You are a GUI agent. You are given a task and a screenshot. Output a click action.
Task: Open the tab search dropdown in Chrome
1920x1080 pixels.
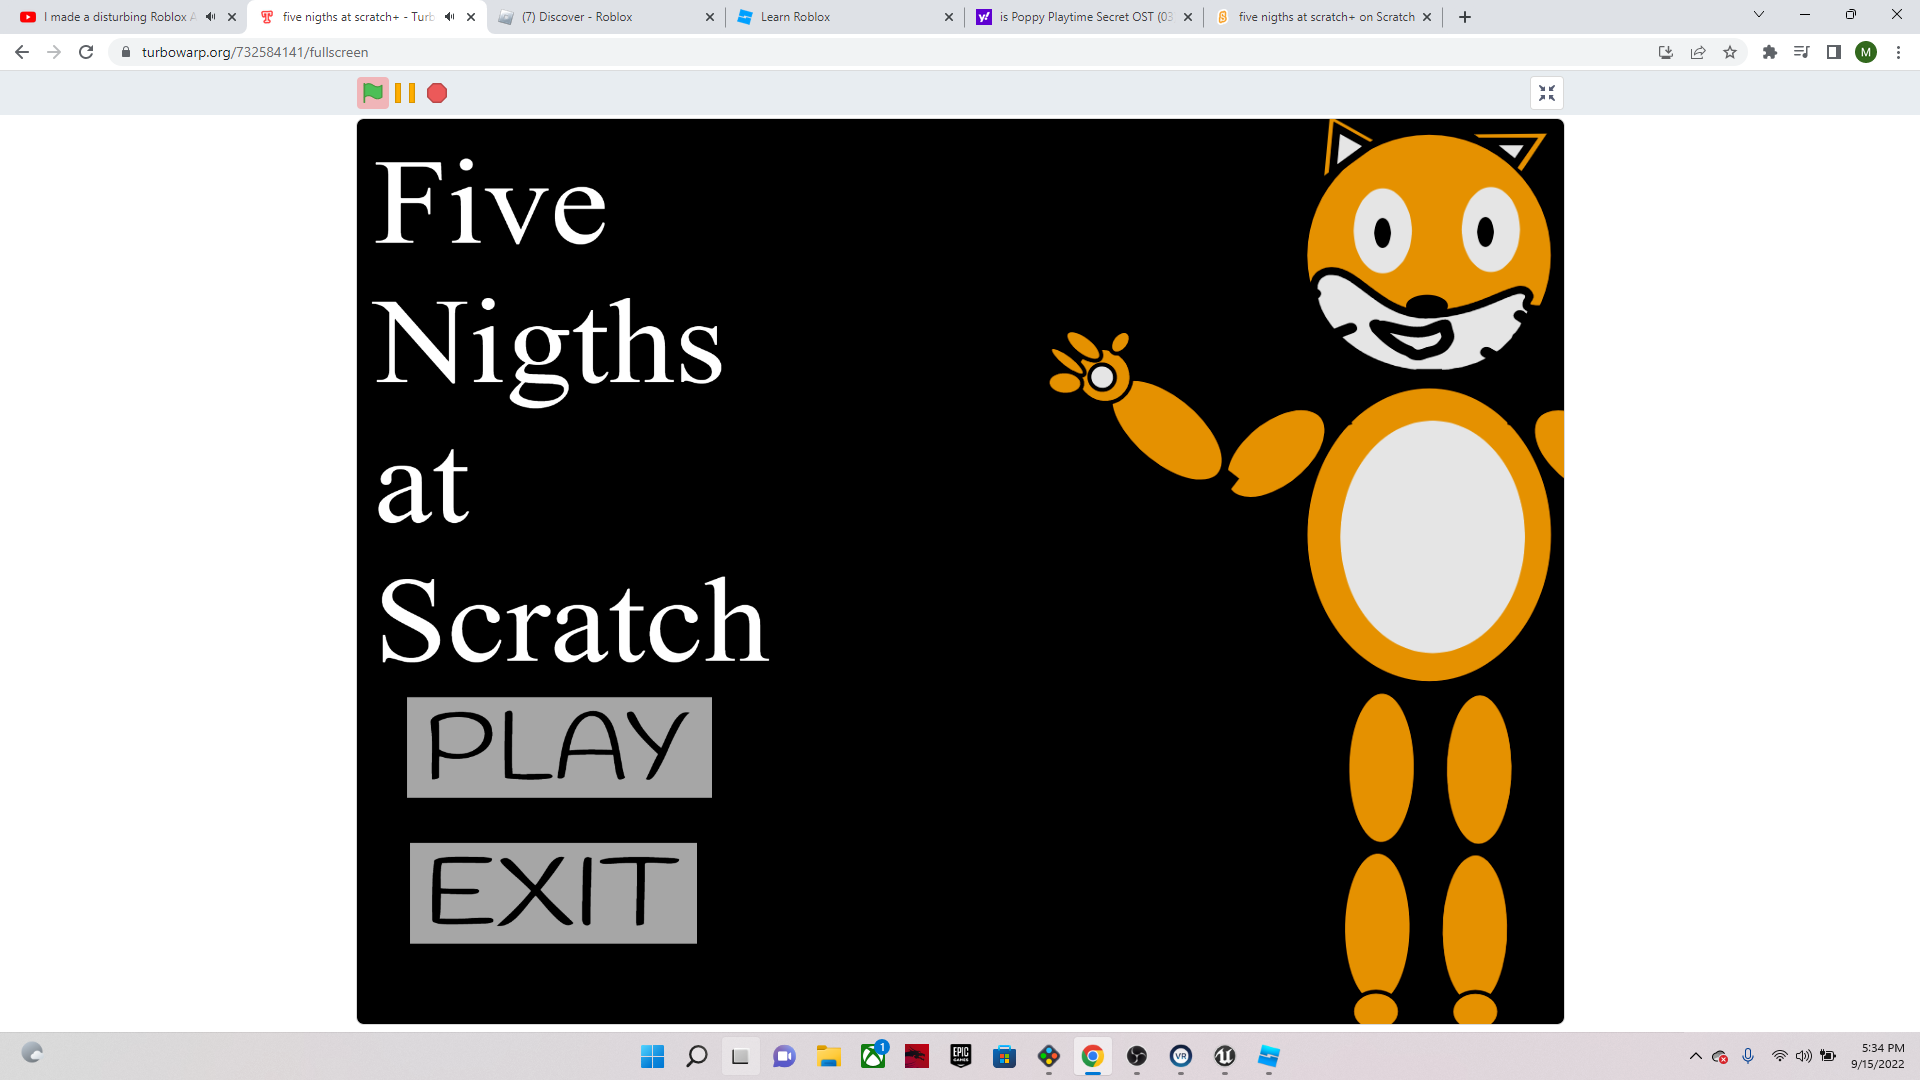pyautogui.click(x=1758, y=14)
